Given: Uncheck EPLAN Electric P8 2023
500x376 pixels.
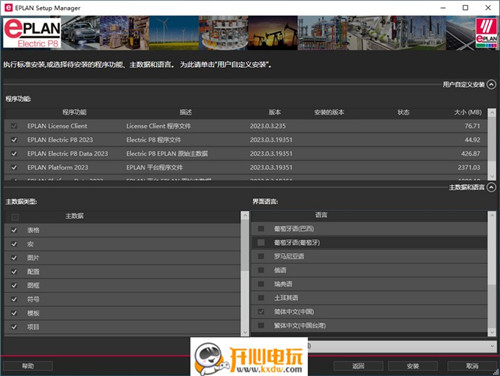Looking at the screenshot, I should point(14,140).
